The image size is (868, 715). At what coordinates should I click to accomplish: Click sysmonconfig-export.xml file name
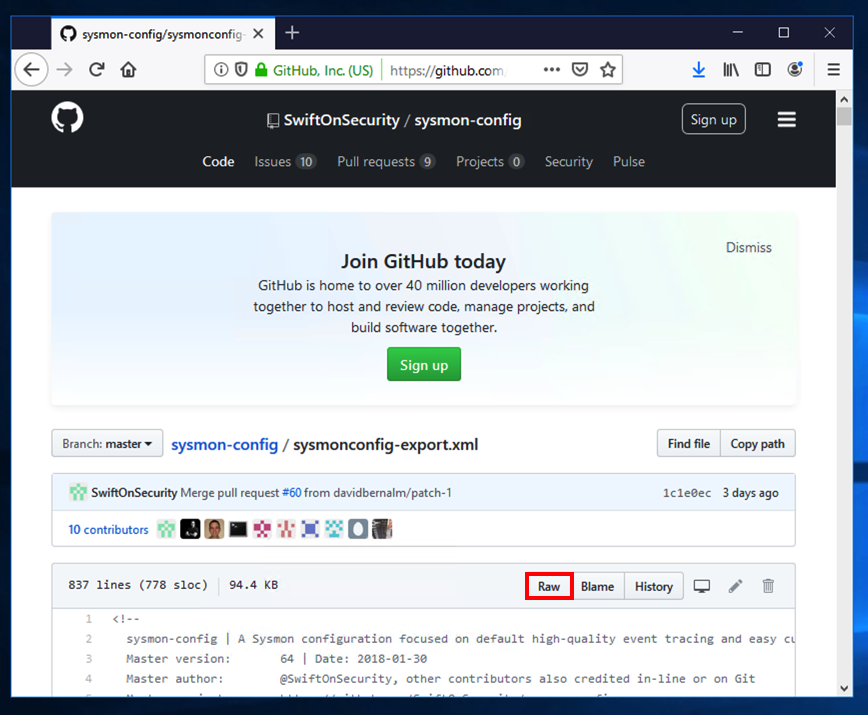tap(385, 444)
